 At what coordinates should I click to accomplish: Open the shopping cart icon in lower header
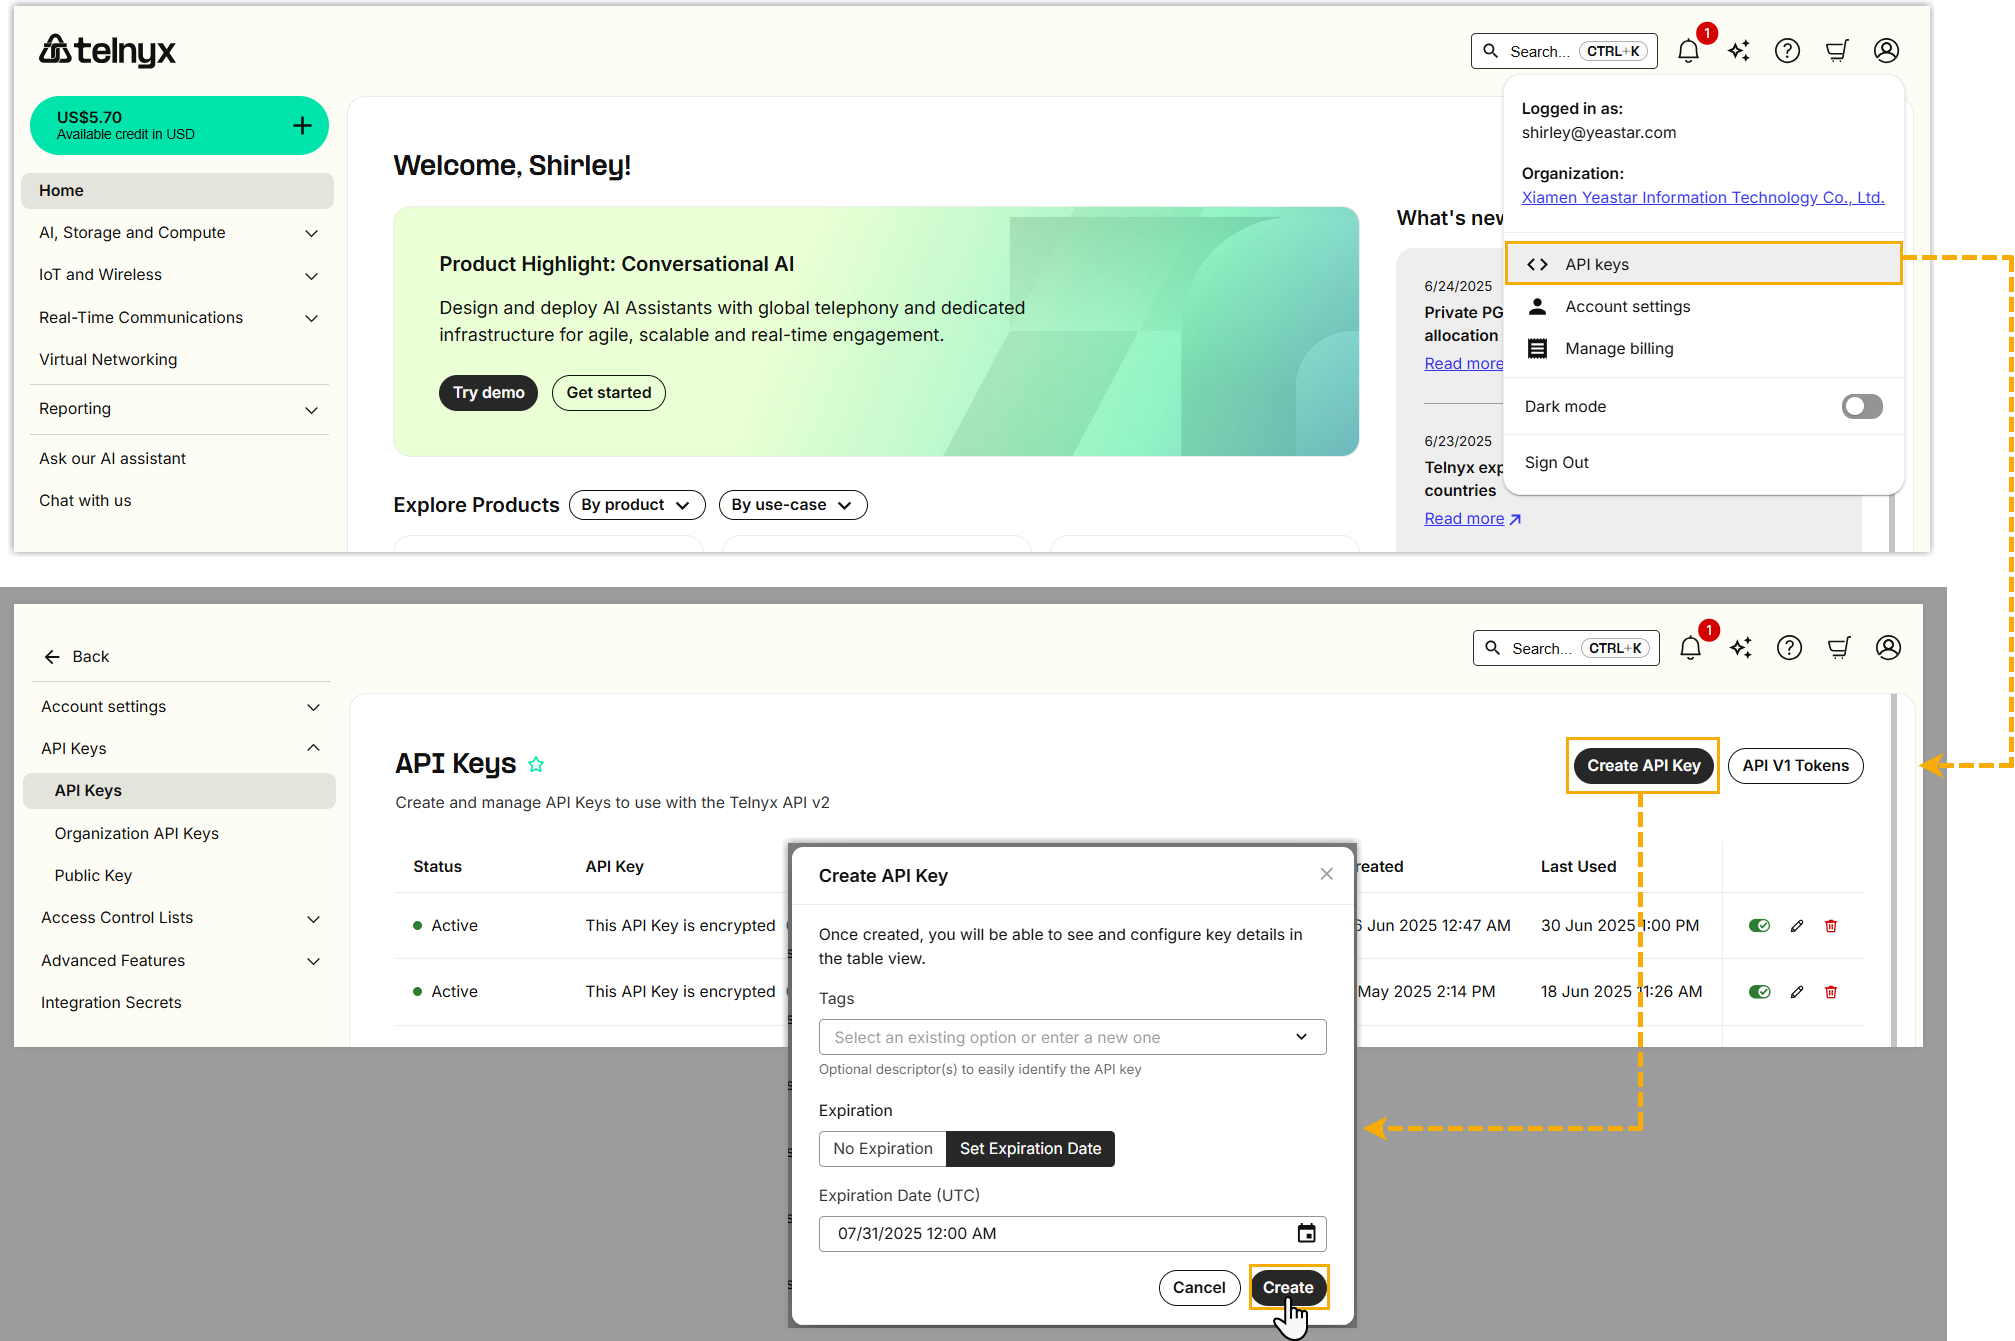(x=1839, y=648)
